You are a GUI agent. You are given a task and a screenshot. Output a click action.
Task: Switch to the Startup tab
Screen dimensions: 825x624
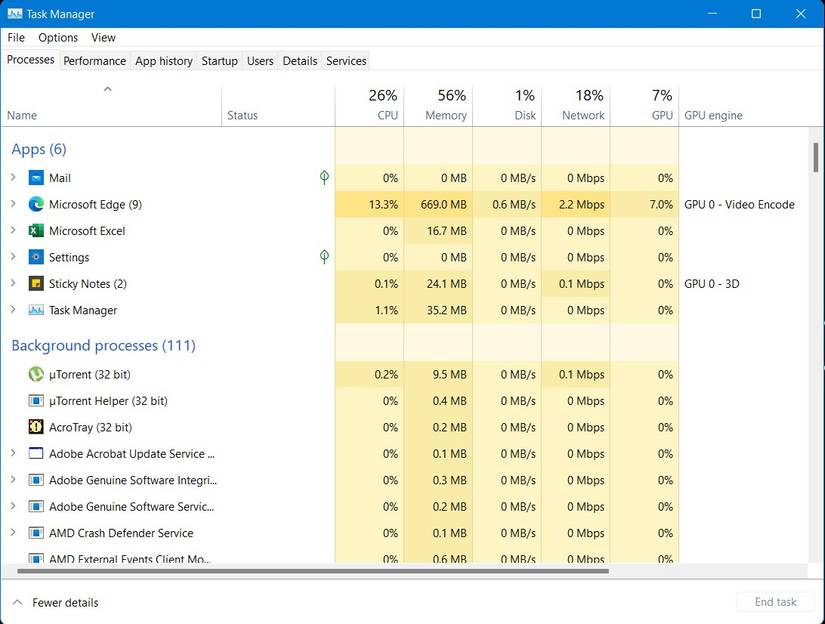pyautogui.click(x=219, y=61)
